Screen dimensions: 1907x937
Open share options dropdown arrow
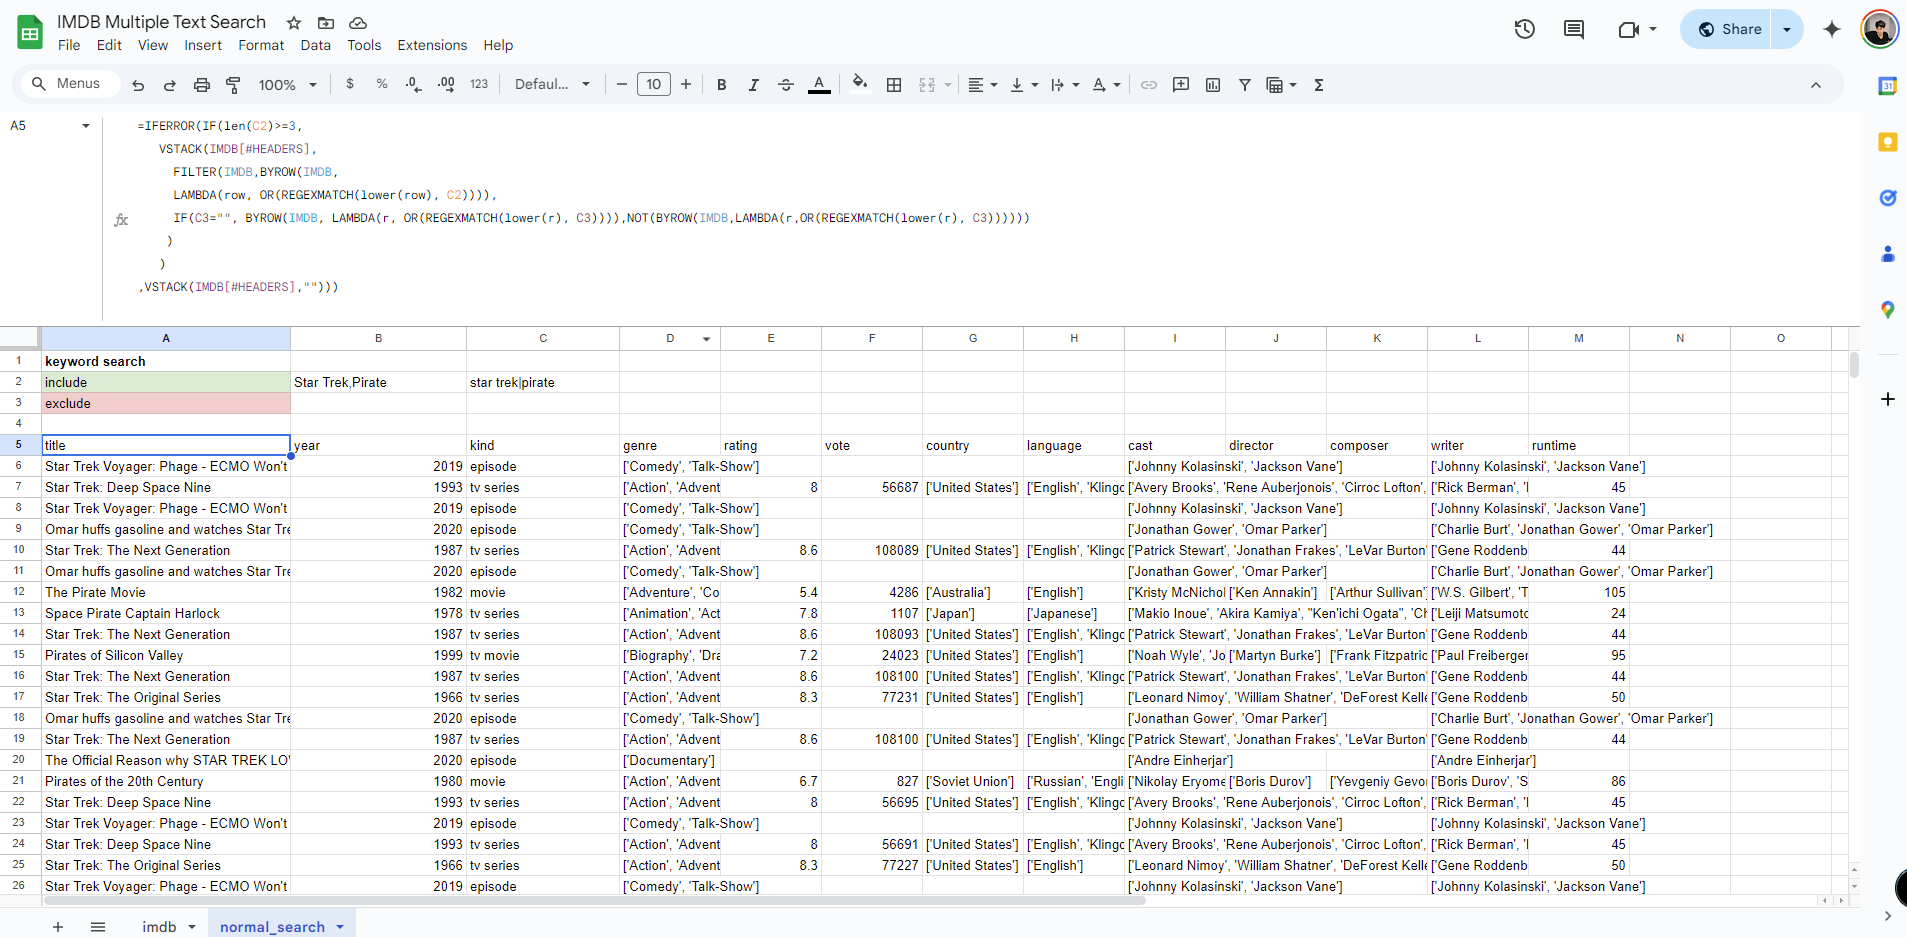coord(1787,29)
